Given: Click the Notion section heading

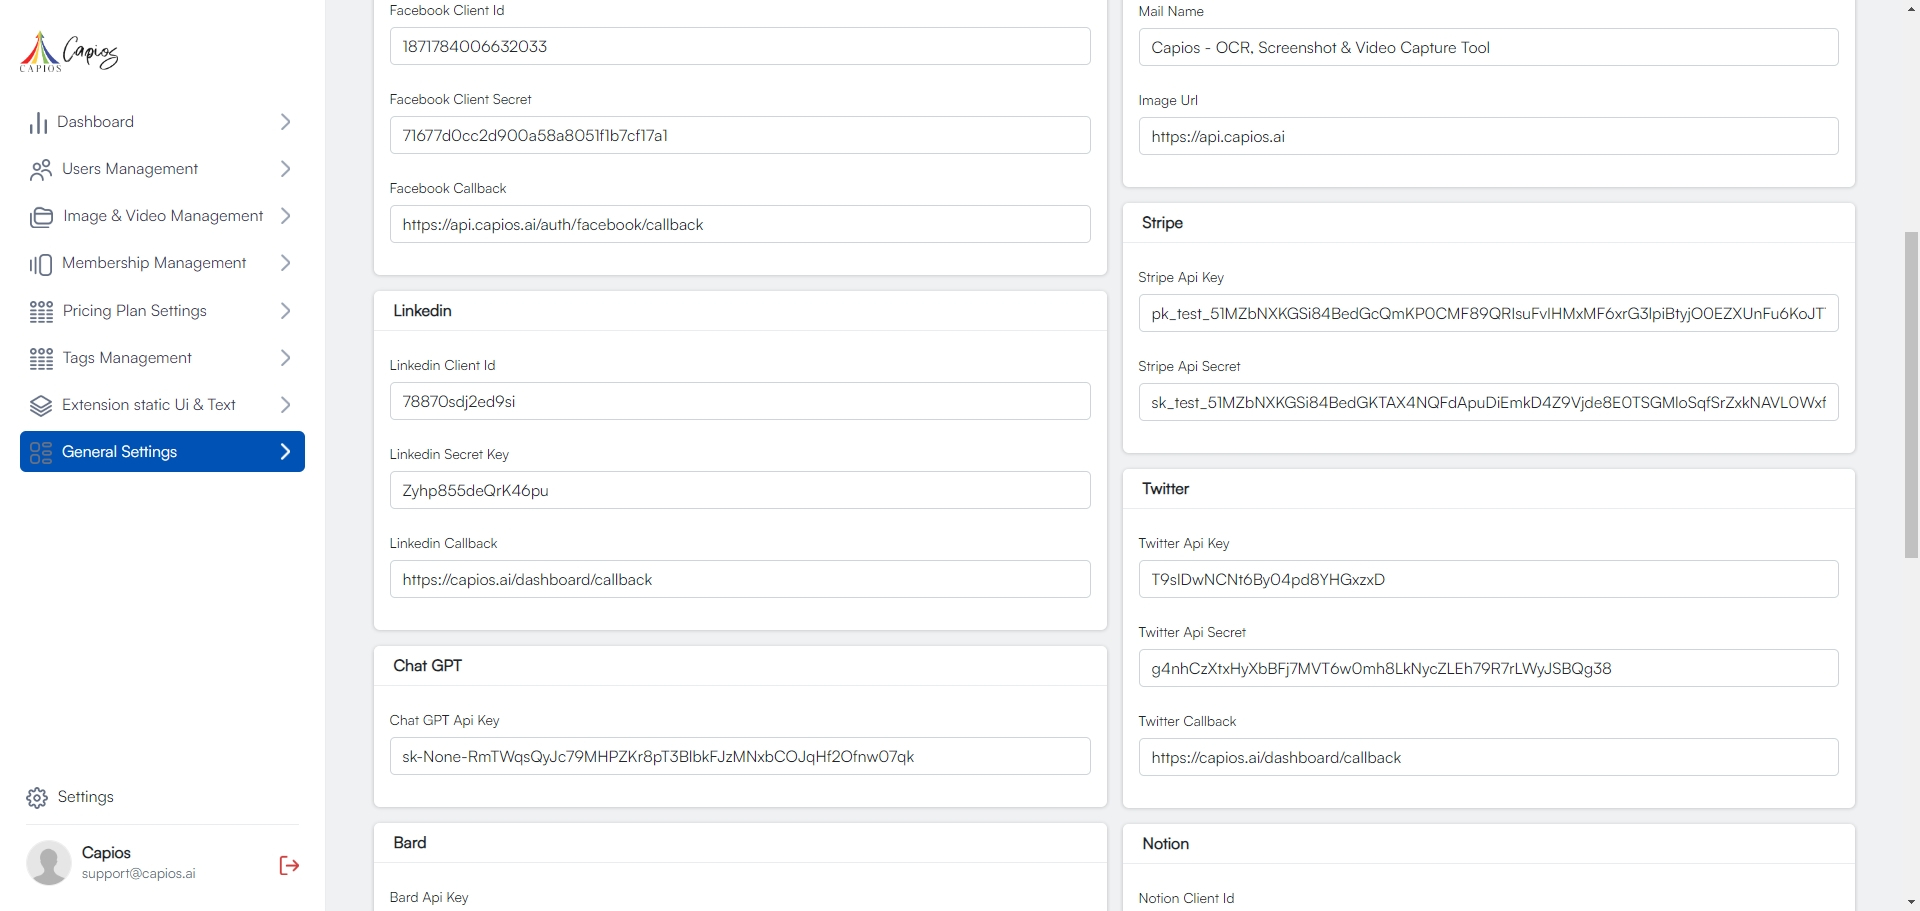Looking at the screenshot, I should tap(1165, 844).
